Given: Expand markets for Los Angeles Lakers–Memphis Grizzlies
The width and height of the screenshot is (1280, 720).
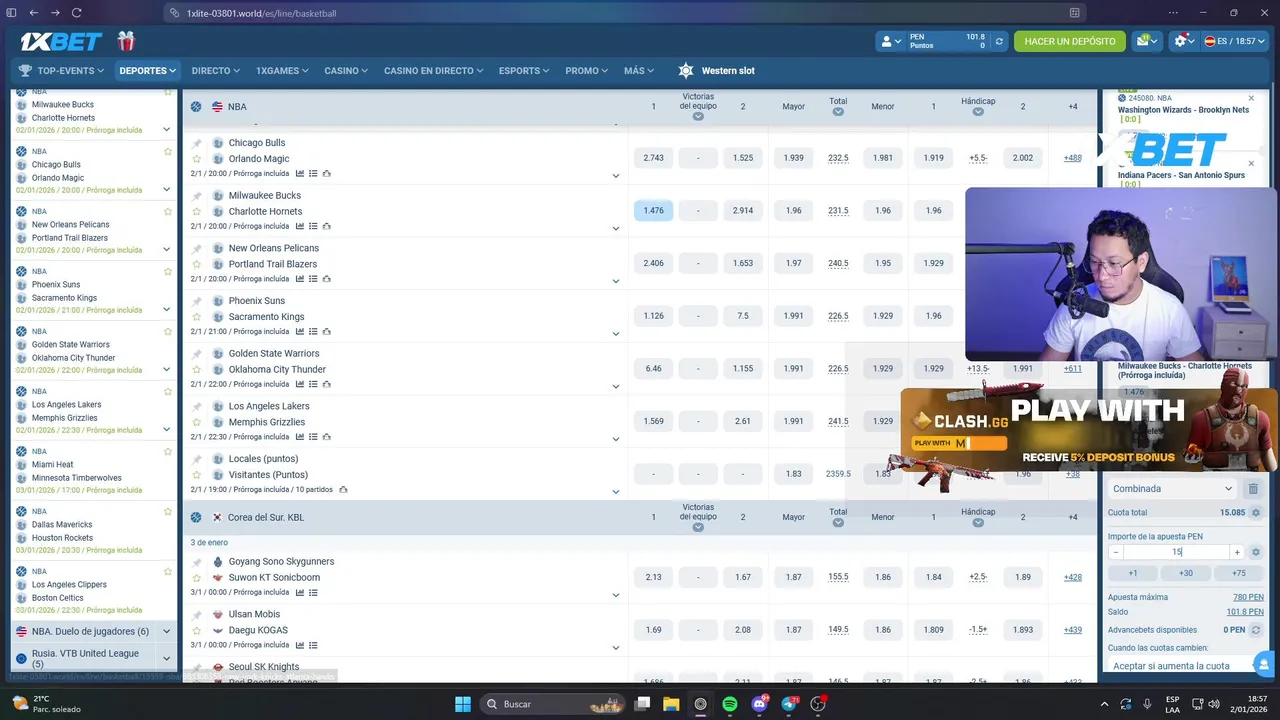Looking at the screenshot, I should click(x=616, y=439).
